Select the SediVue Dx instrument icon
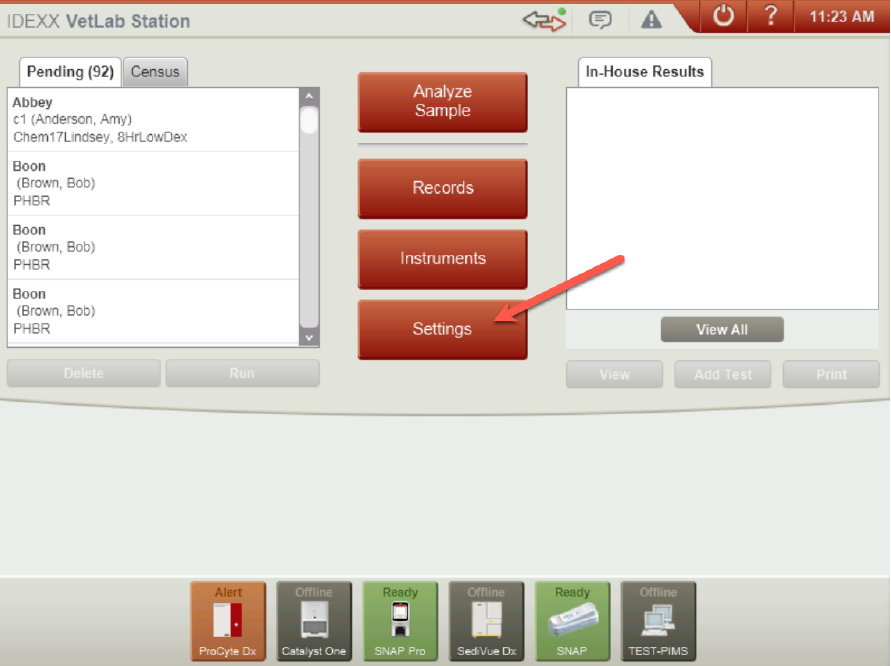Viewport: 891px width, 666px height. 486,621
